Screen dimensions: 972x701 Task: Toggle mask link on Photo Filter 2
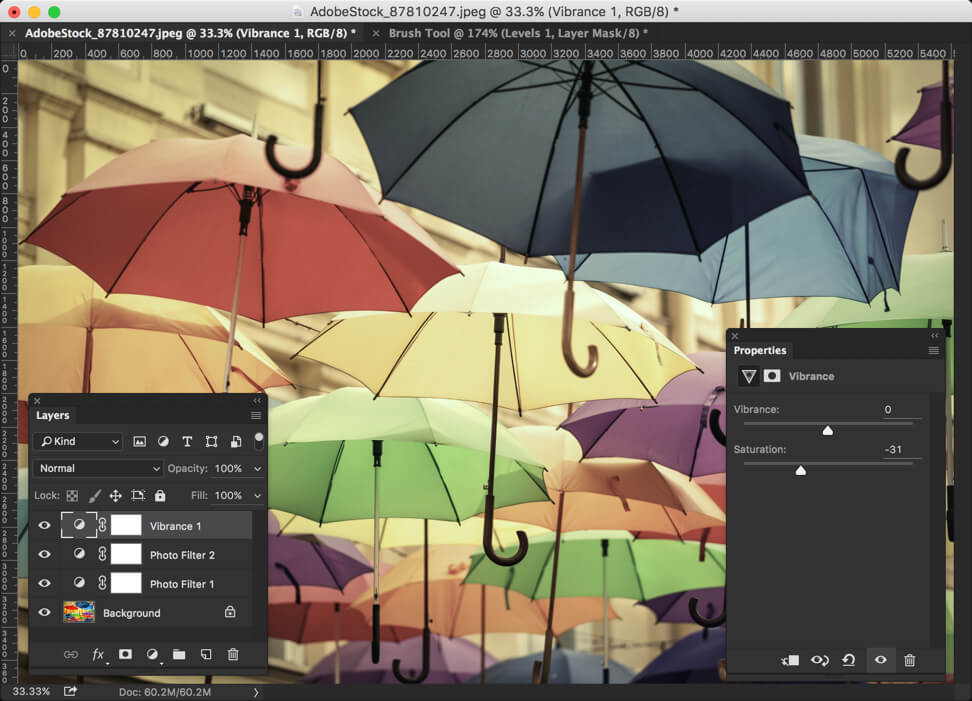(x=102, y=554)
